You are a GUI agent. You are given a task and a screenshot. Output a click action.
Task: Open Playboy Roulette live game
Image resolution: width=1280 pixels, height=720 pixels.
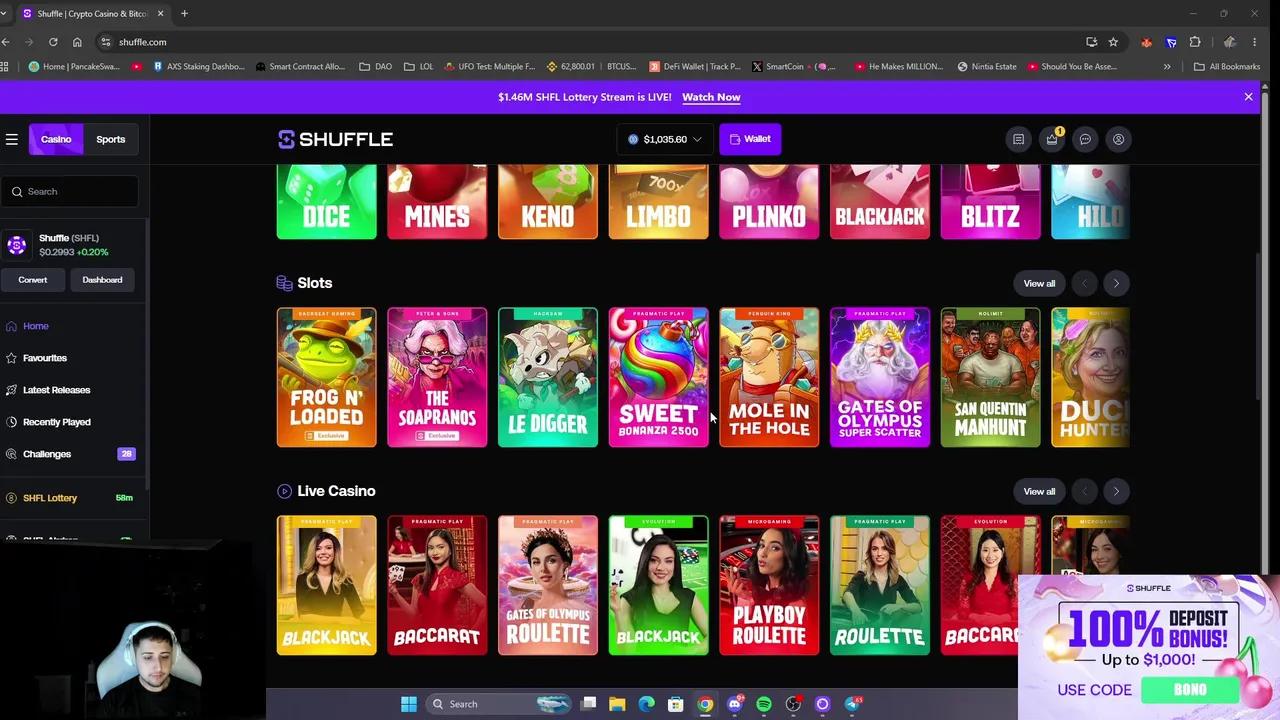[x=769, y=585]
